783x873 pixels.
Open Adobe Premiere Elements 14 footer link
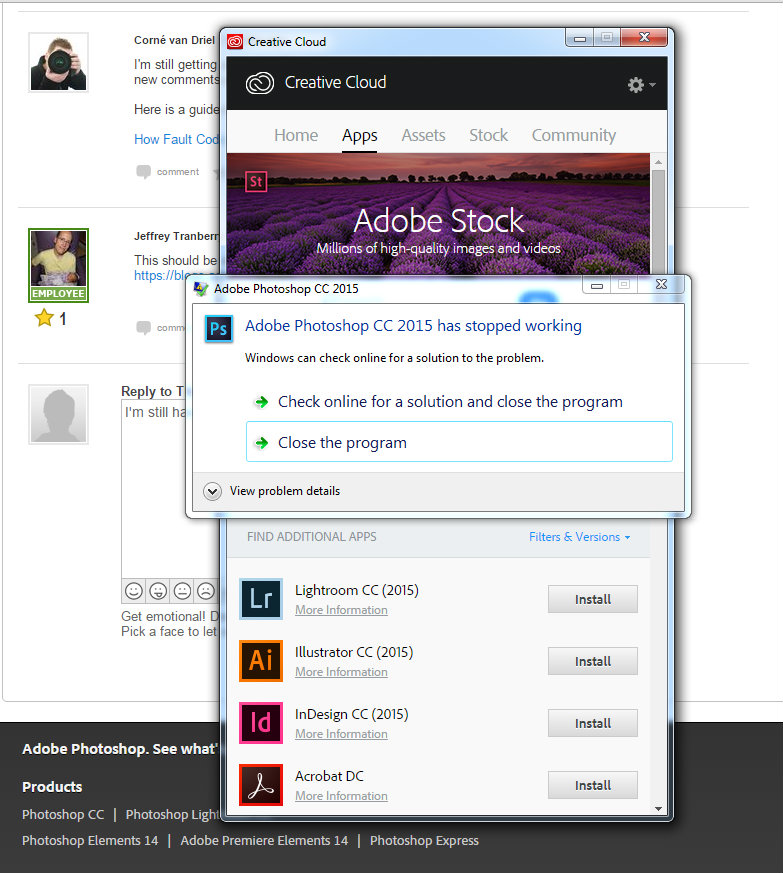[x=264, y=840]
